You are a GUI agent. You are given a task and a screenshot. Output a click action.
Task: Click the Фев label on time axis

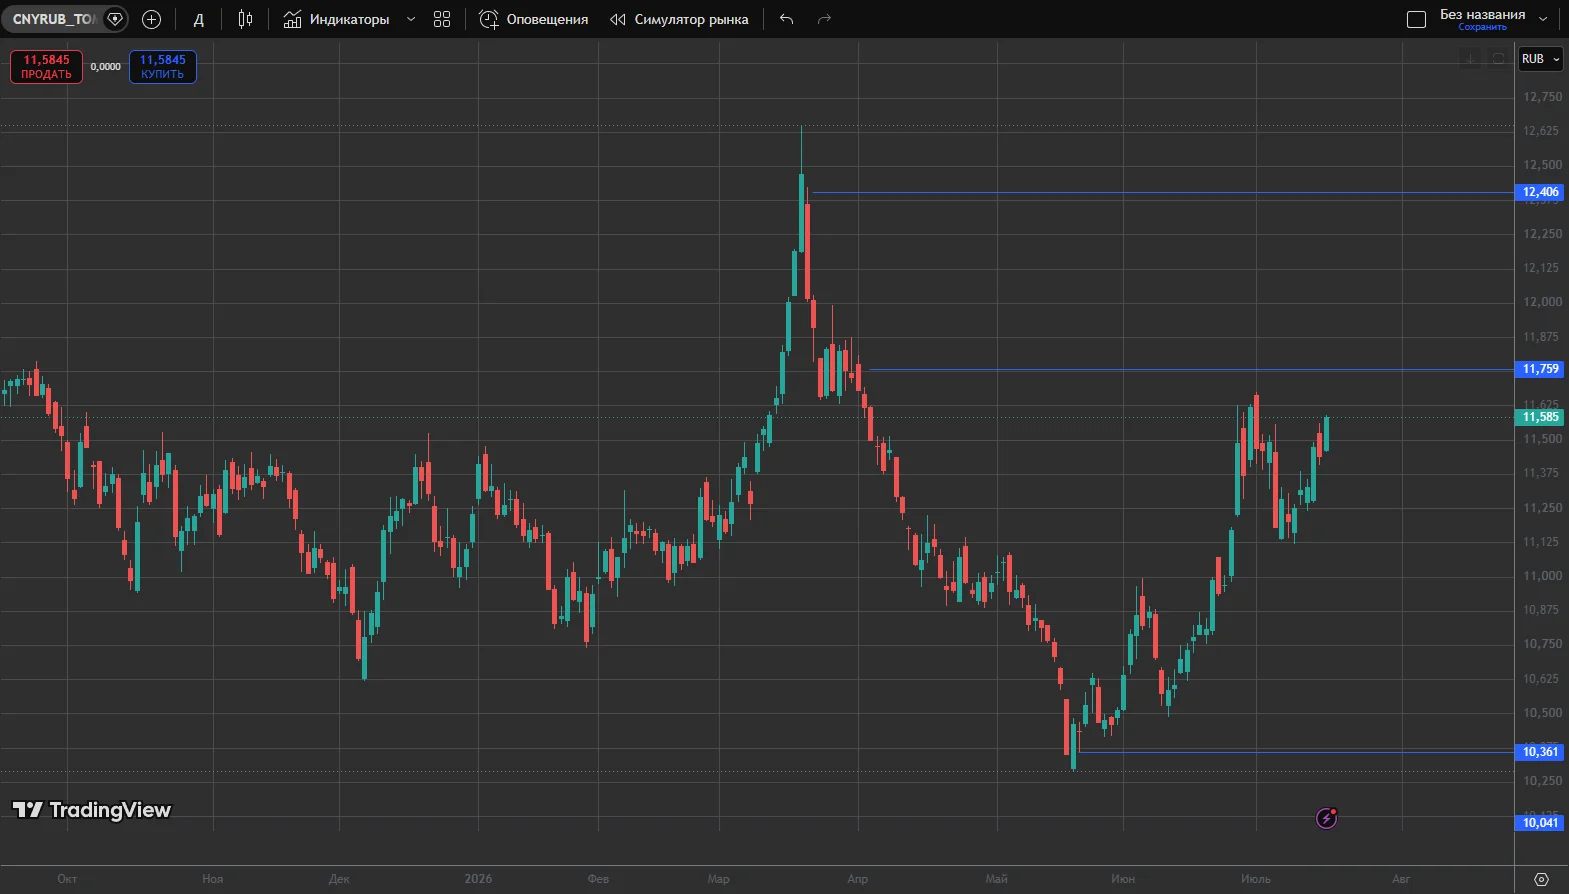(598, 879)
